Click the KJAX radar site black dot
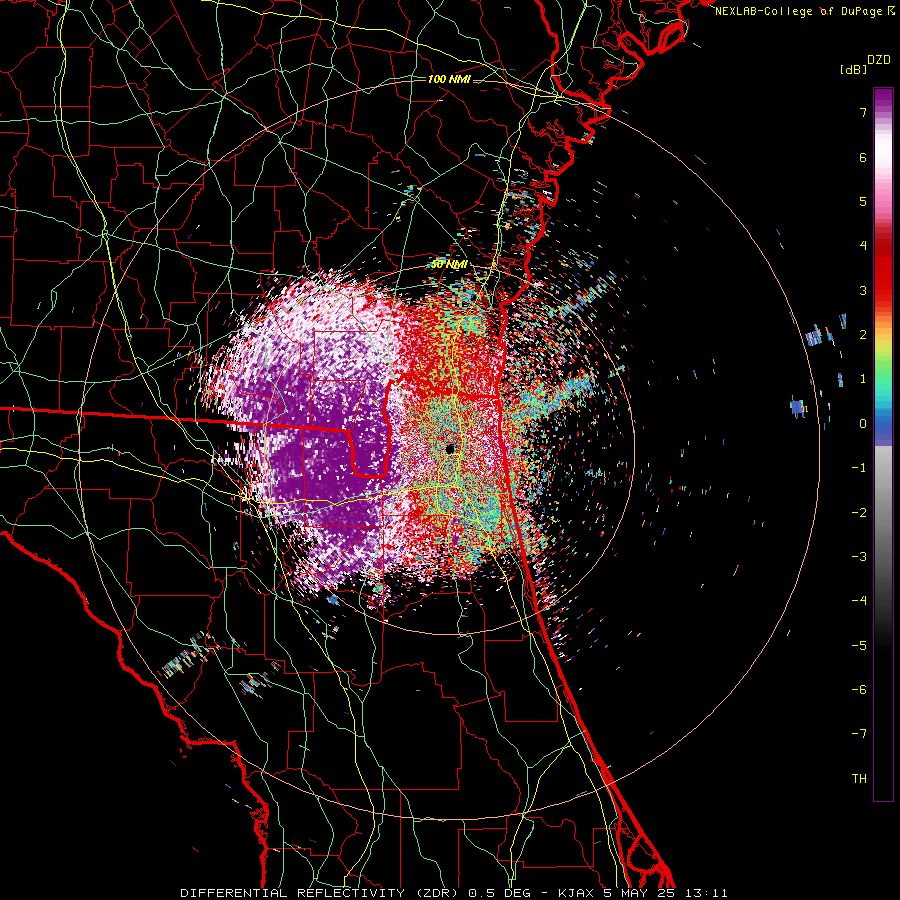The width and height of the screenshot is (900, 900). [x=451, y=448]
